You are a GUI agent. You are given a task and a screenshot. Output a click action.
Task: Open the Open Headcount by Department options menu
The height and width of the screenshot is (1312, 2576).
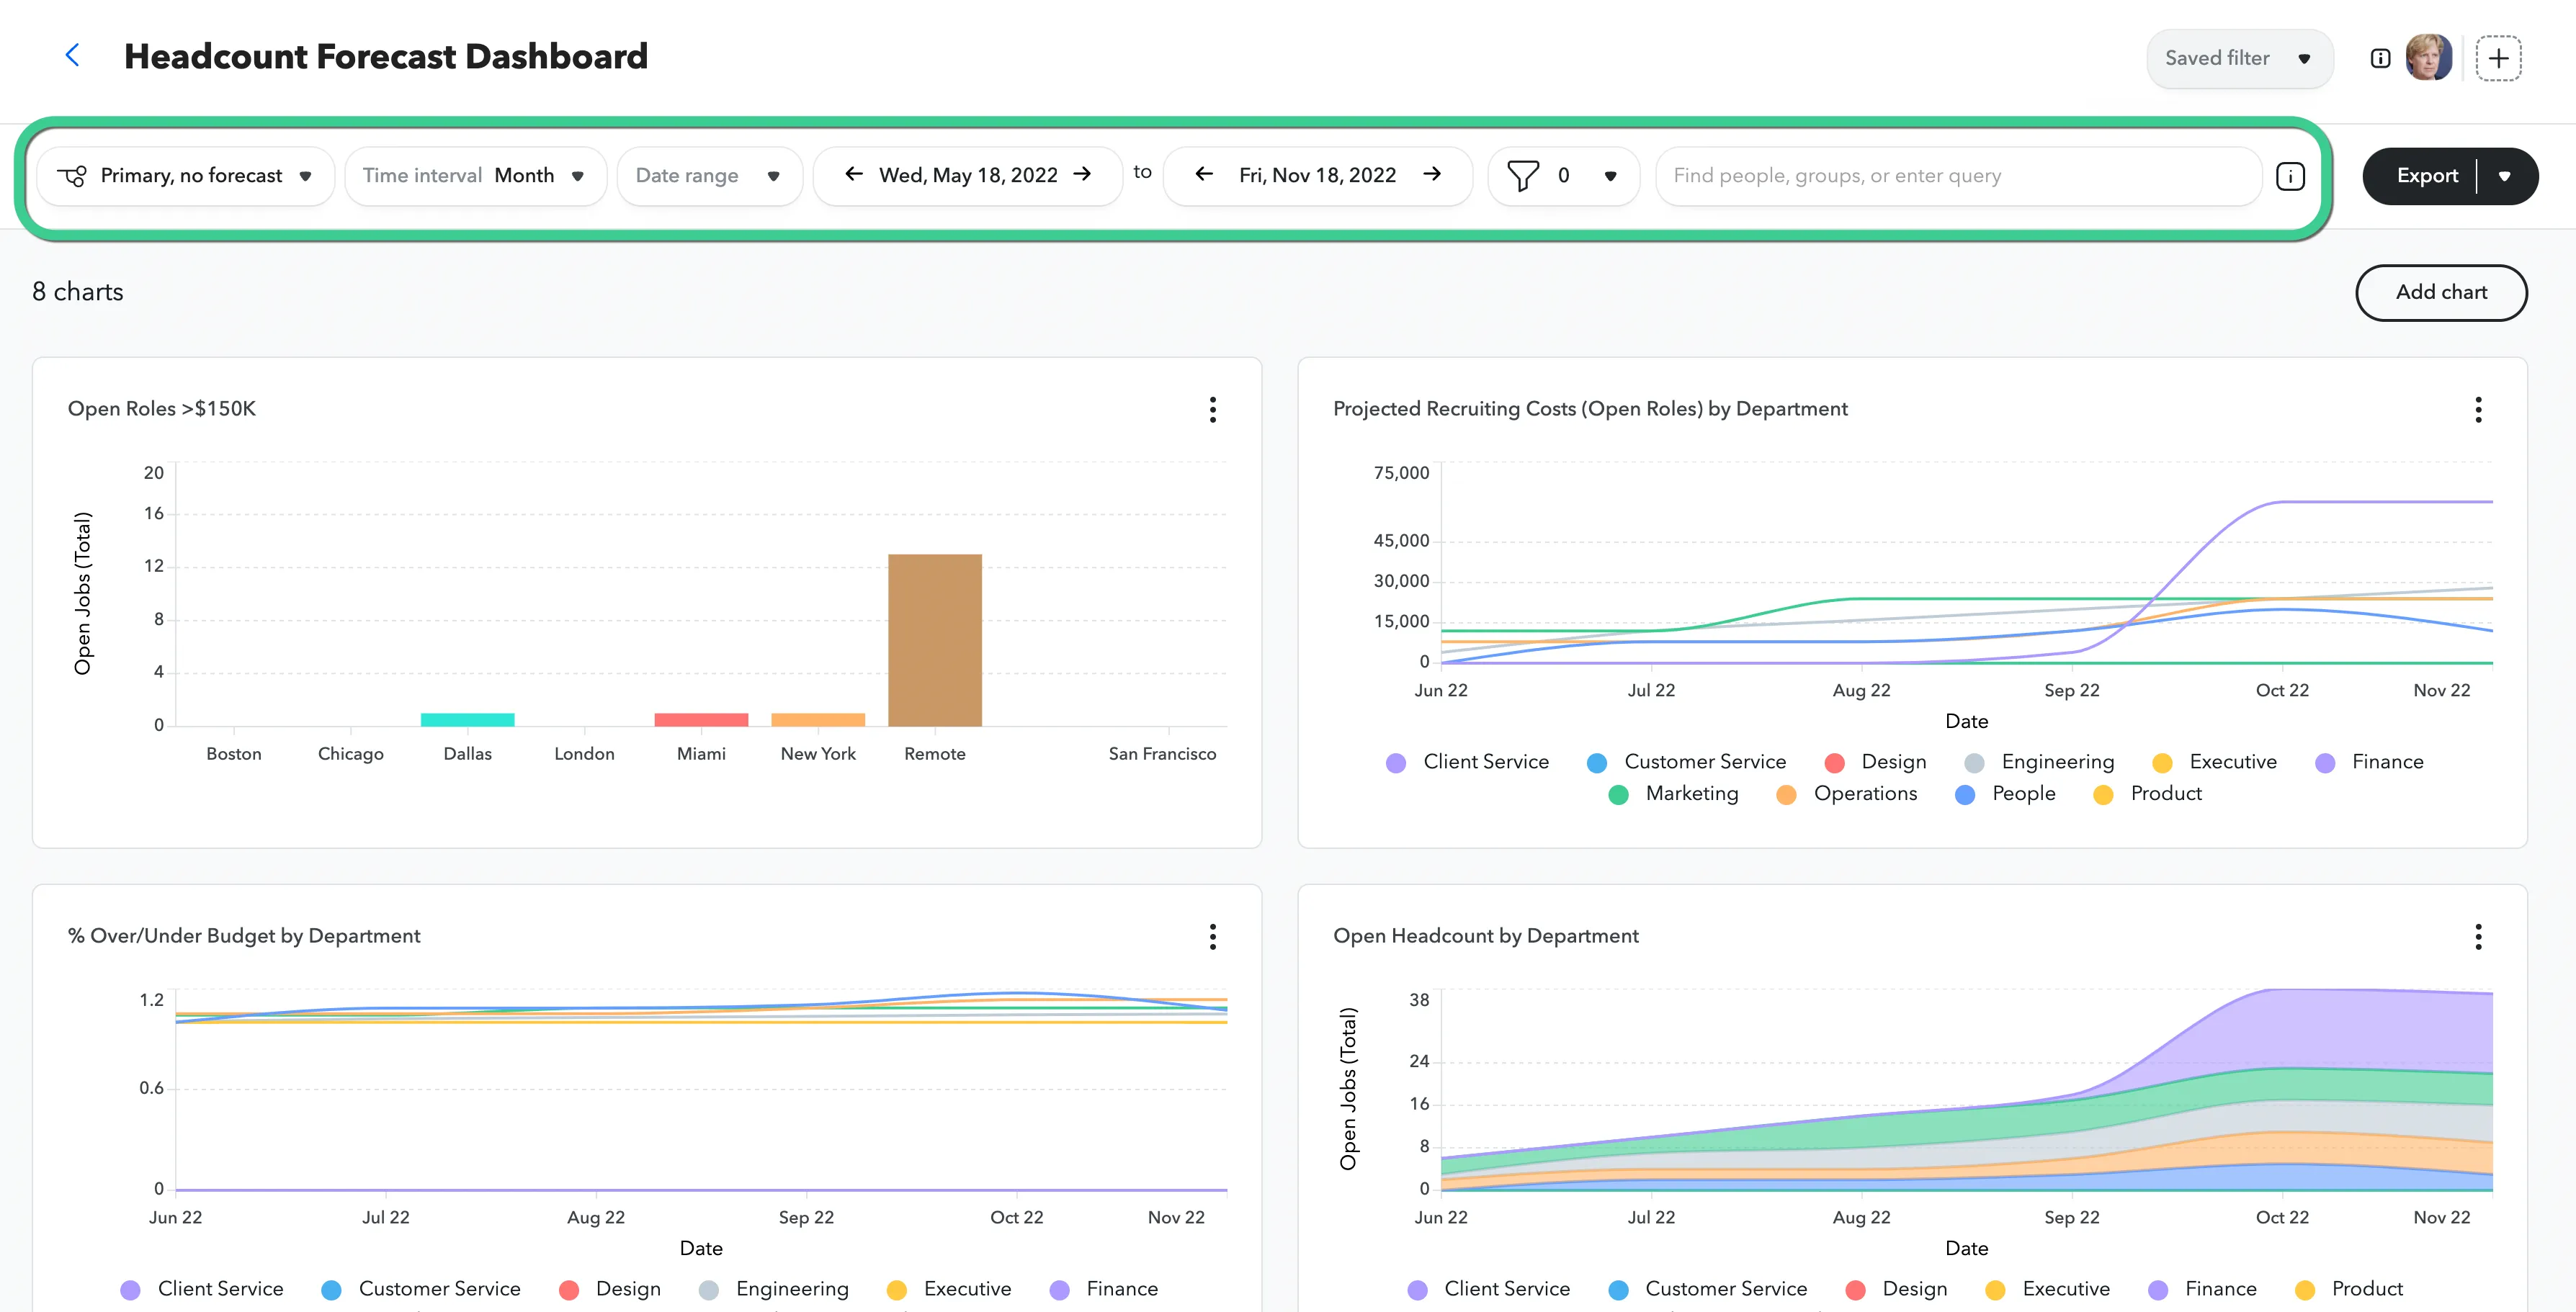coord(2478,936)
